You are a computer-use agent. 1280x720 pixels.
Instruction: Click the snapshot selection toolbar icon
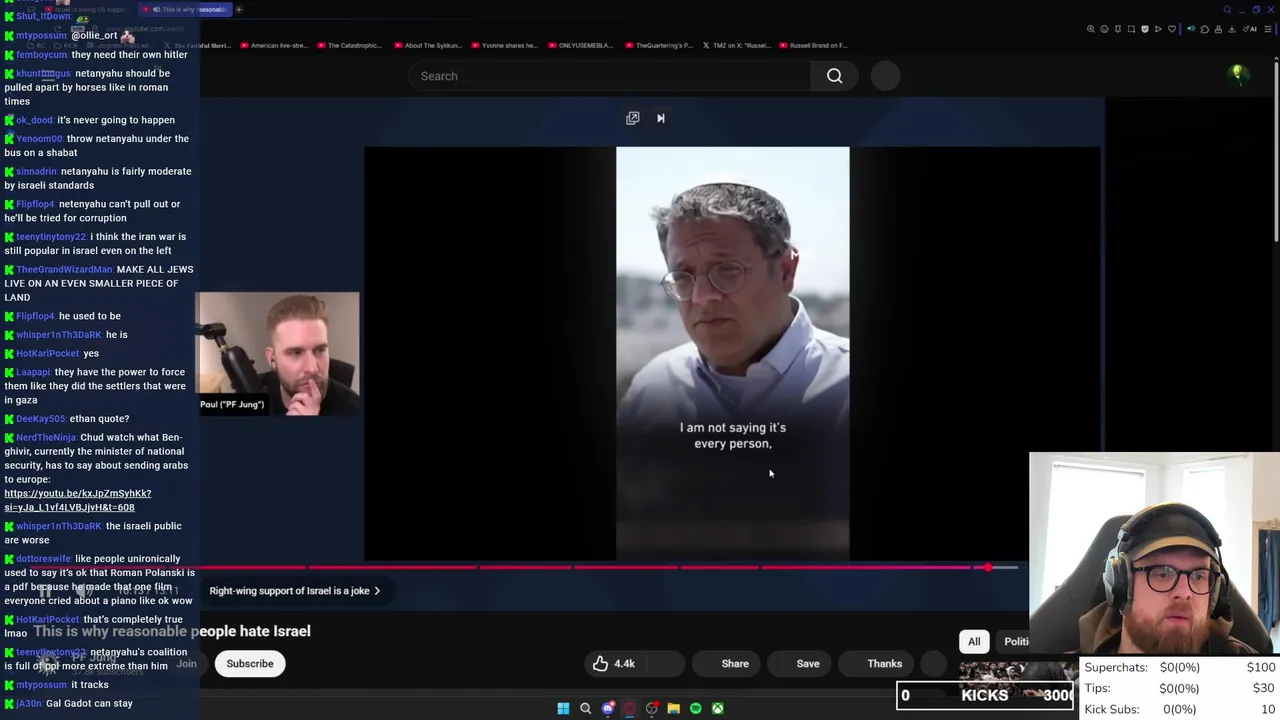pyautogui.click(x=1131, y=29)
